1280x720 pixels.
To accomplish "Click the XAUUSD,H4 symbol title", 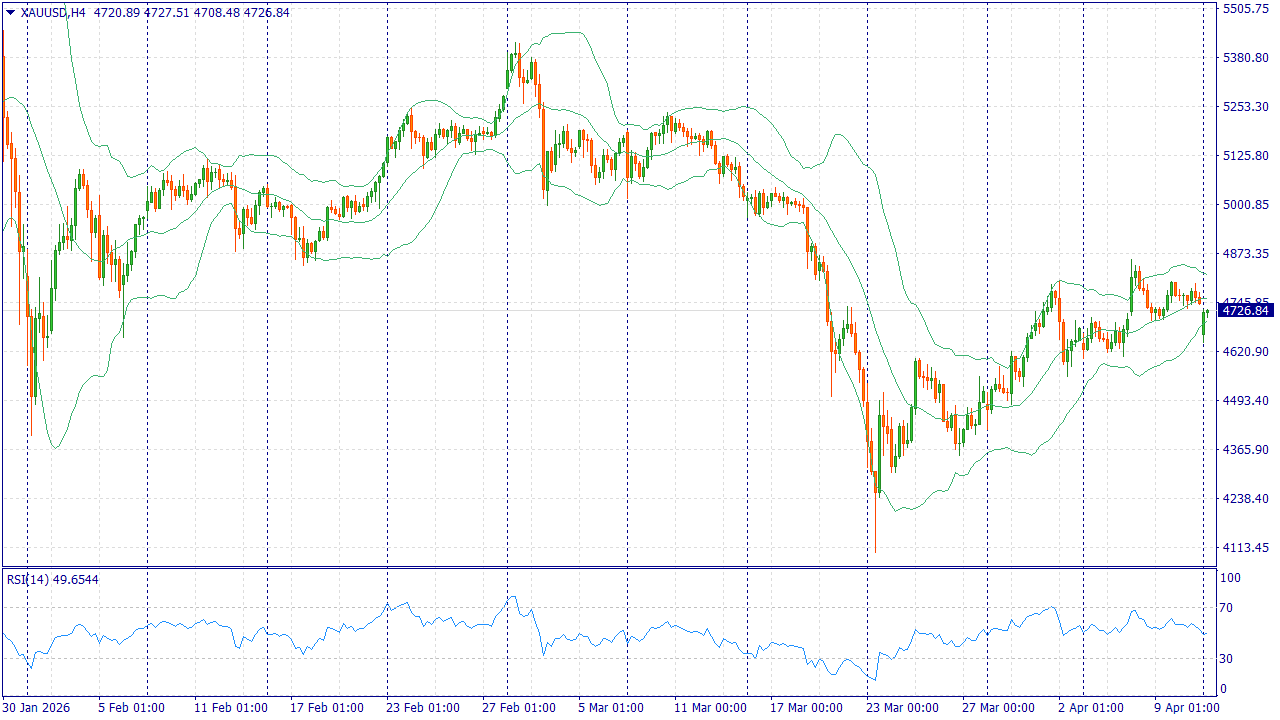I will coord(53,13).
